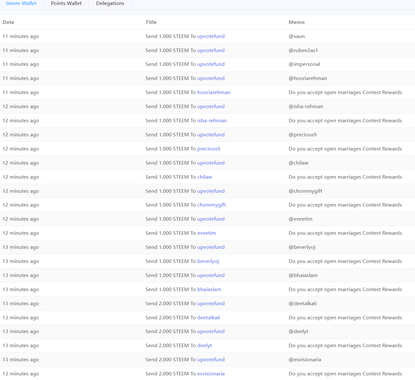The image size is (415, 380).
Task: Click upvotefund link in the @bhaiaslam memo row
Action: click(211, 275)
